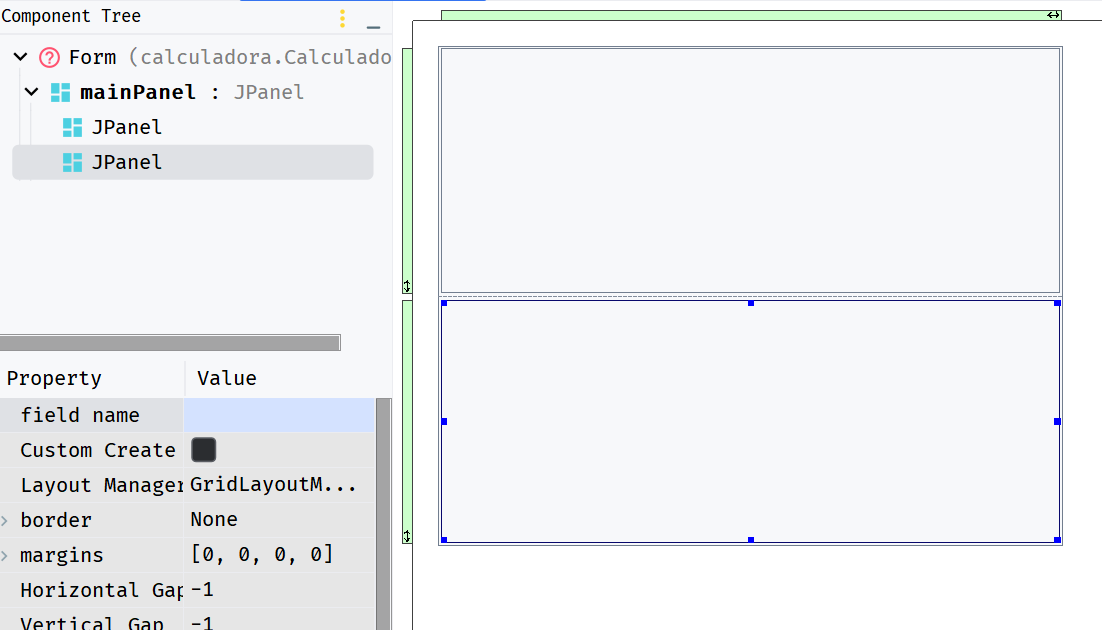Click the horizontal scrollbar below Component Tree
Image resolution: width=1102 pixels, height=630 pixels.
click(x=170, y=342)
